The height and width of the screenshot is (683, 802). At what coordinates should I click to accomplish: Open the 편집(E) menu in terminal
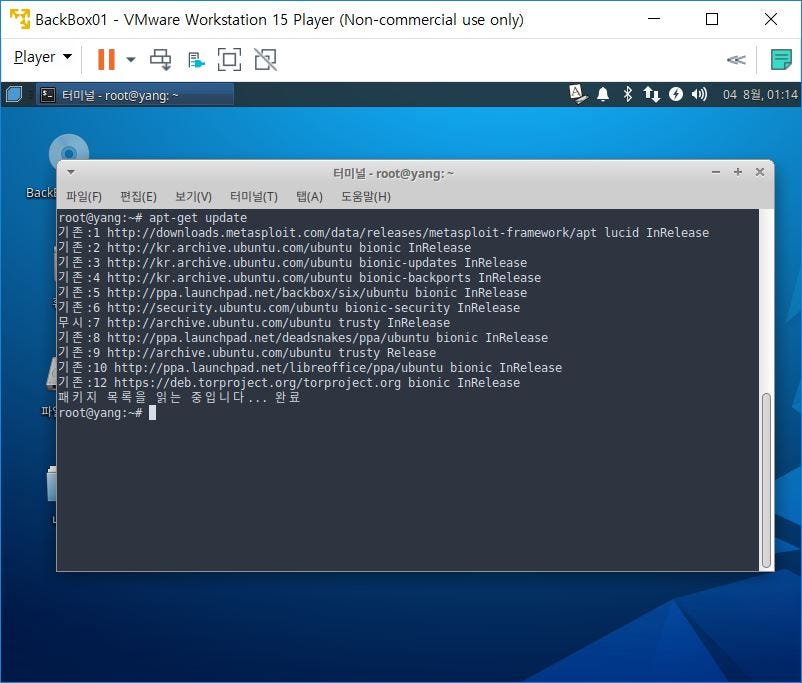138,196
